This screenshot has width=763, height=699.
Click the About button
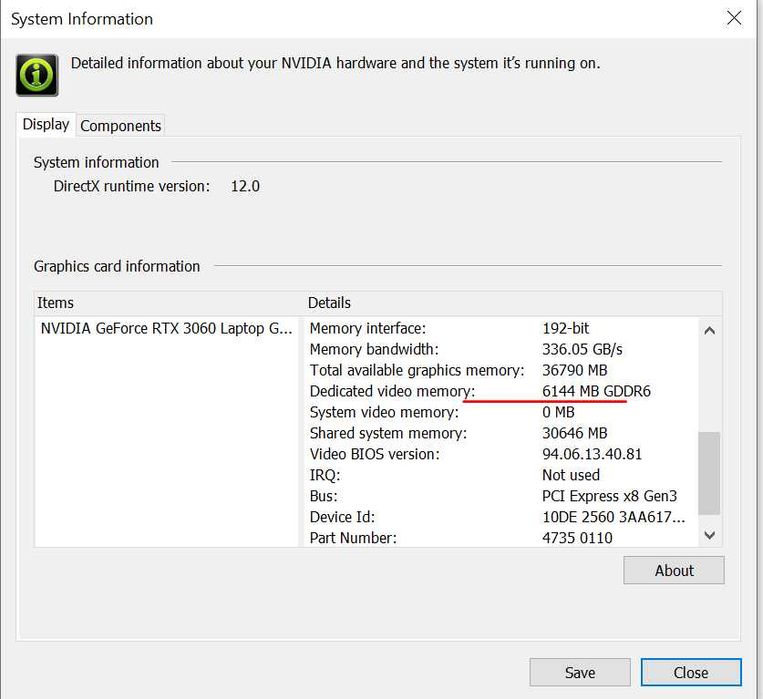(x=673, y=570)
